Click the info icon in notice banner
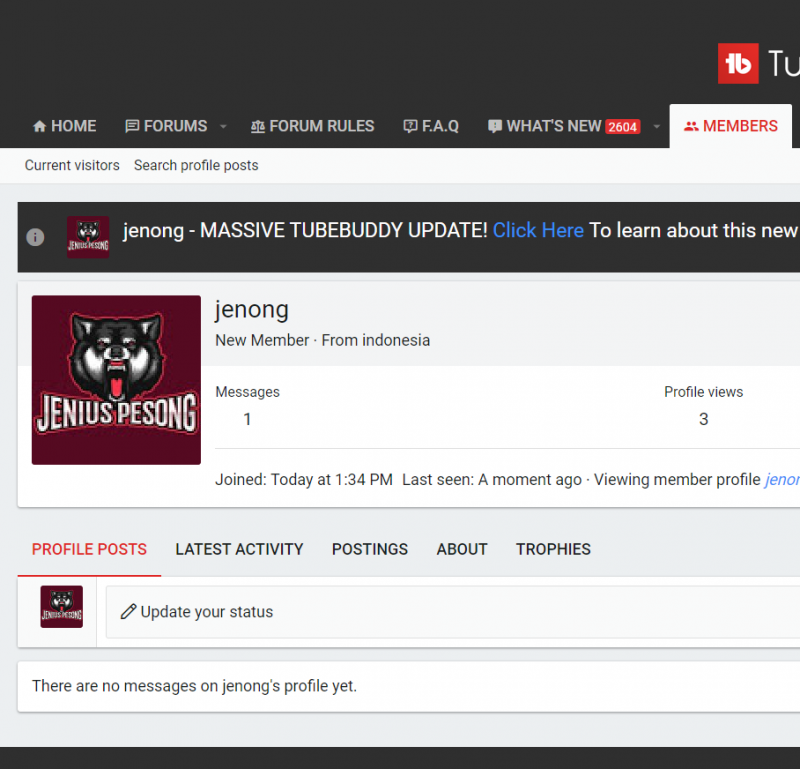 (x=35, y=237)
